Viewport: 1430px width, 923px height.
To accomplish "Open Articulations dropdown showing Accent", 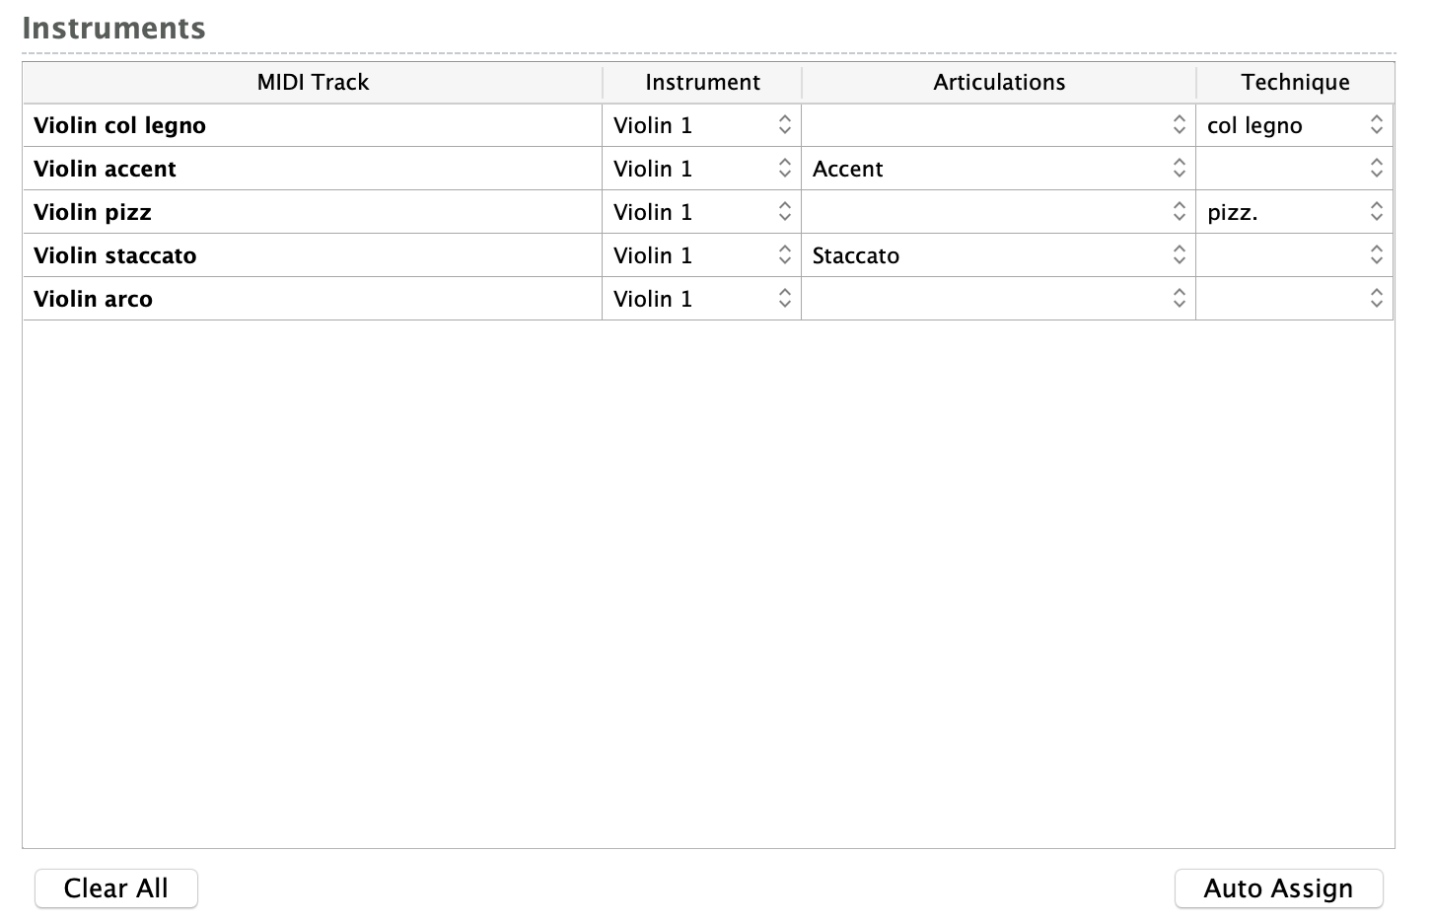I will (x=999, y=169).
